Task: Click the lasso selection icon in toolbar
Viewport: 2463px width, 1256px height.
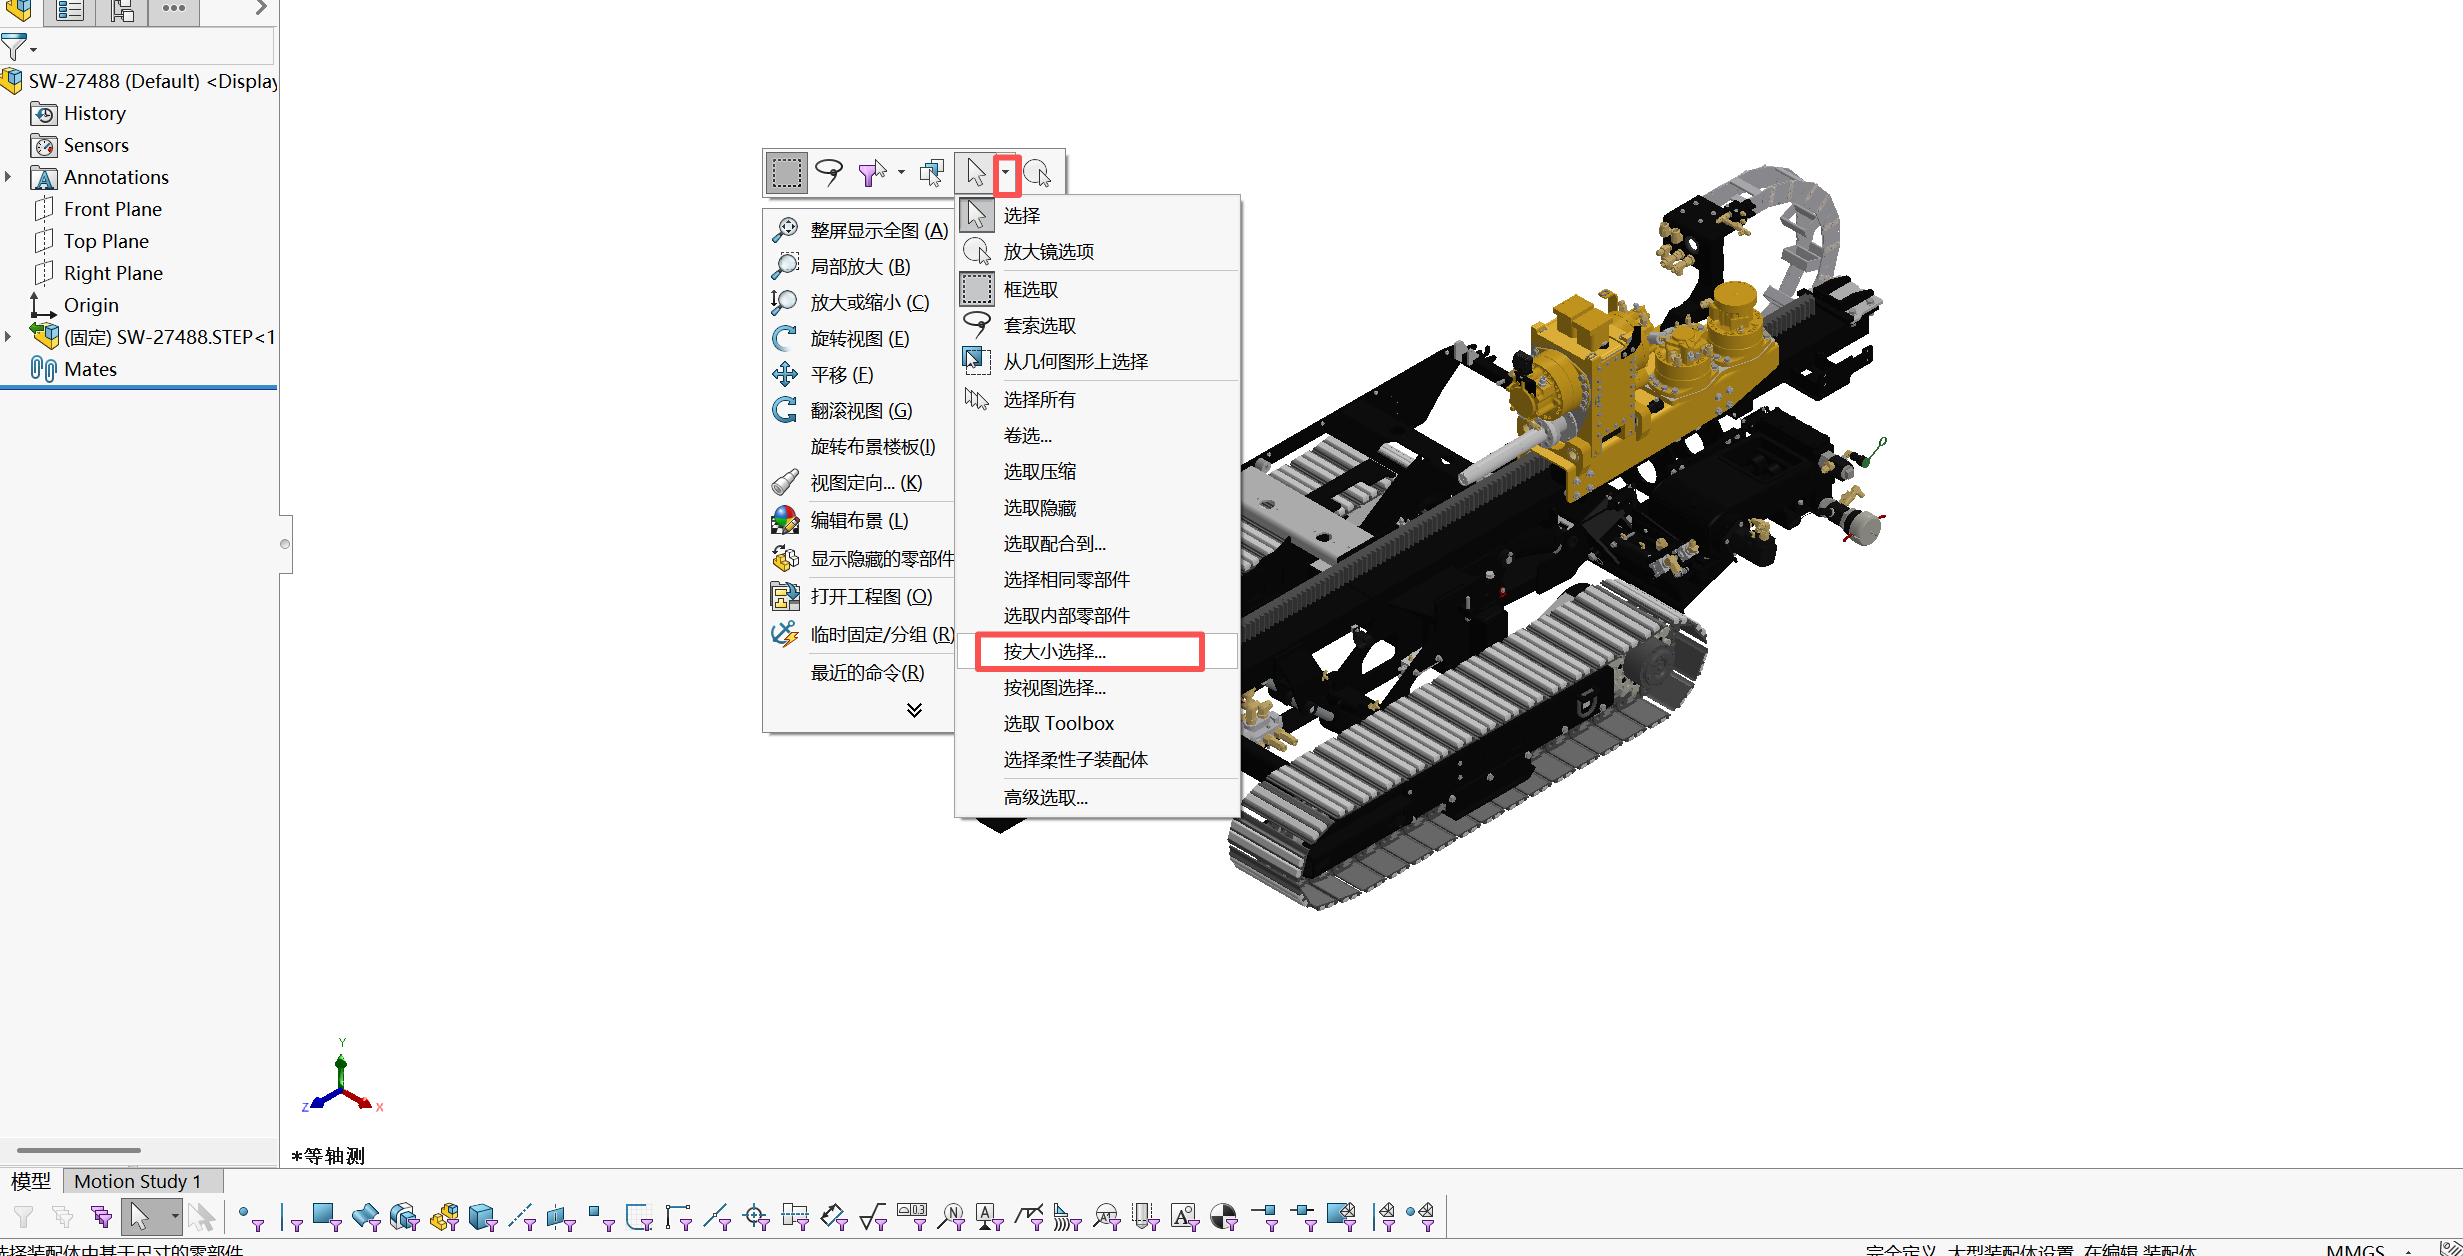Action: click(829, 173)
